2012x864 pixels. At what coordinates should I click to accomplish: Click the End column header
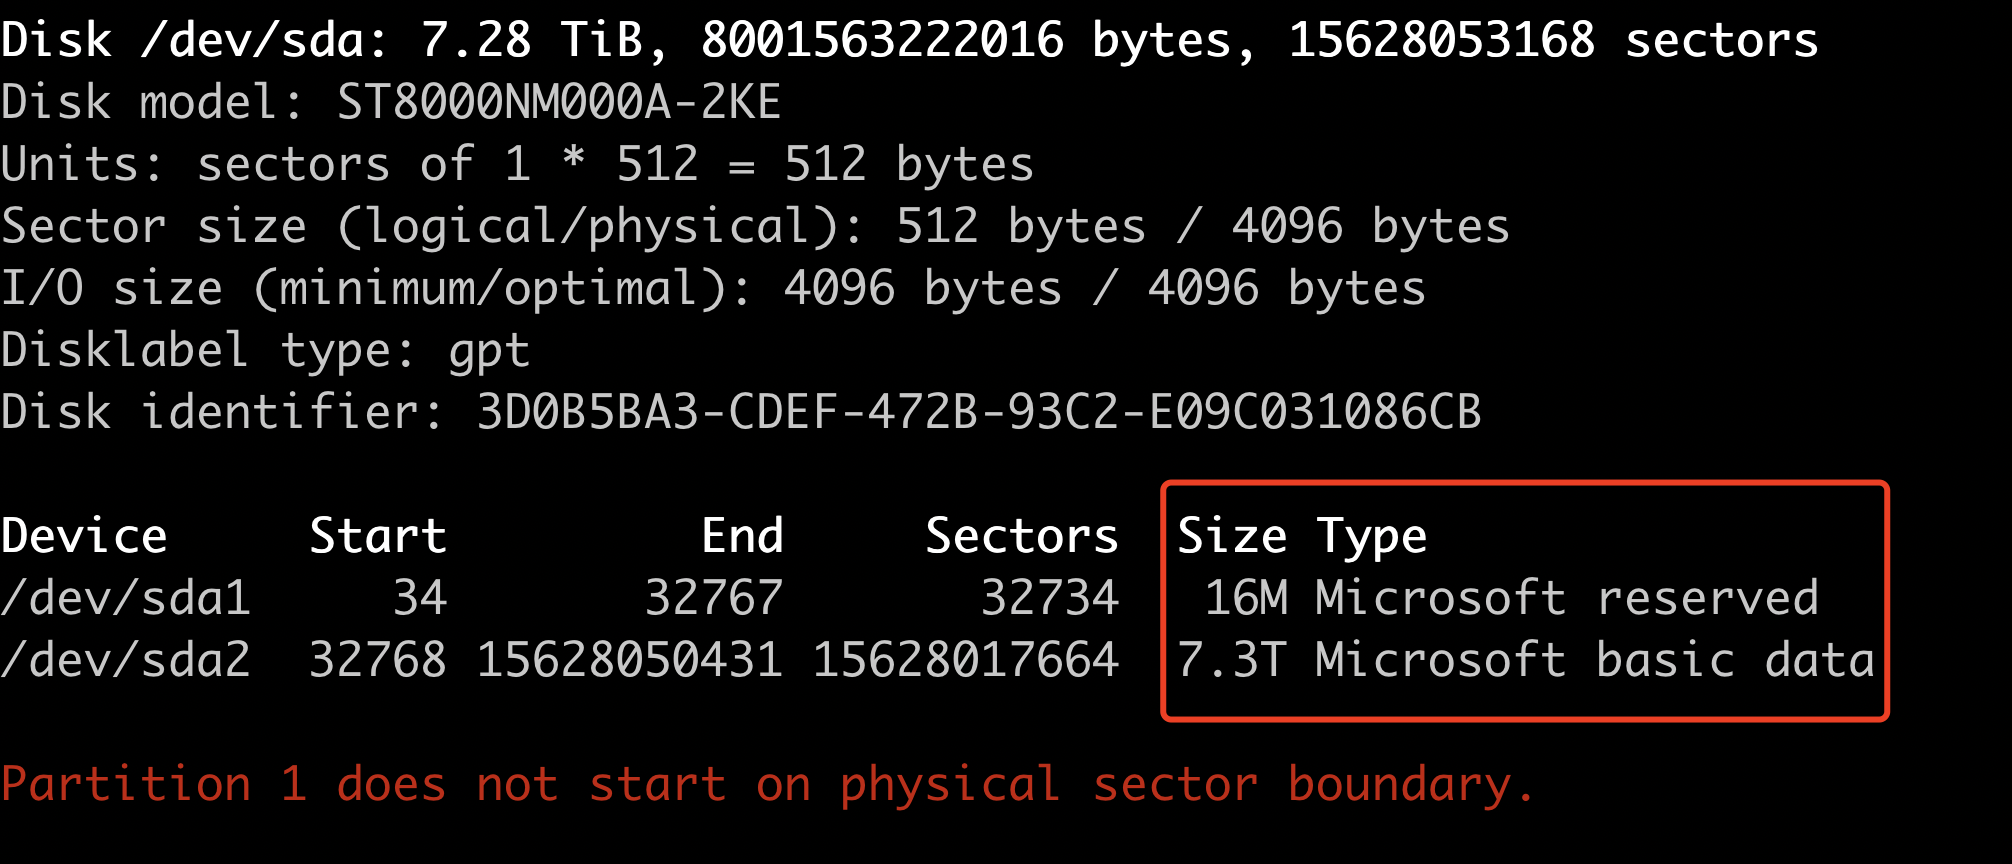coord(742,536)
